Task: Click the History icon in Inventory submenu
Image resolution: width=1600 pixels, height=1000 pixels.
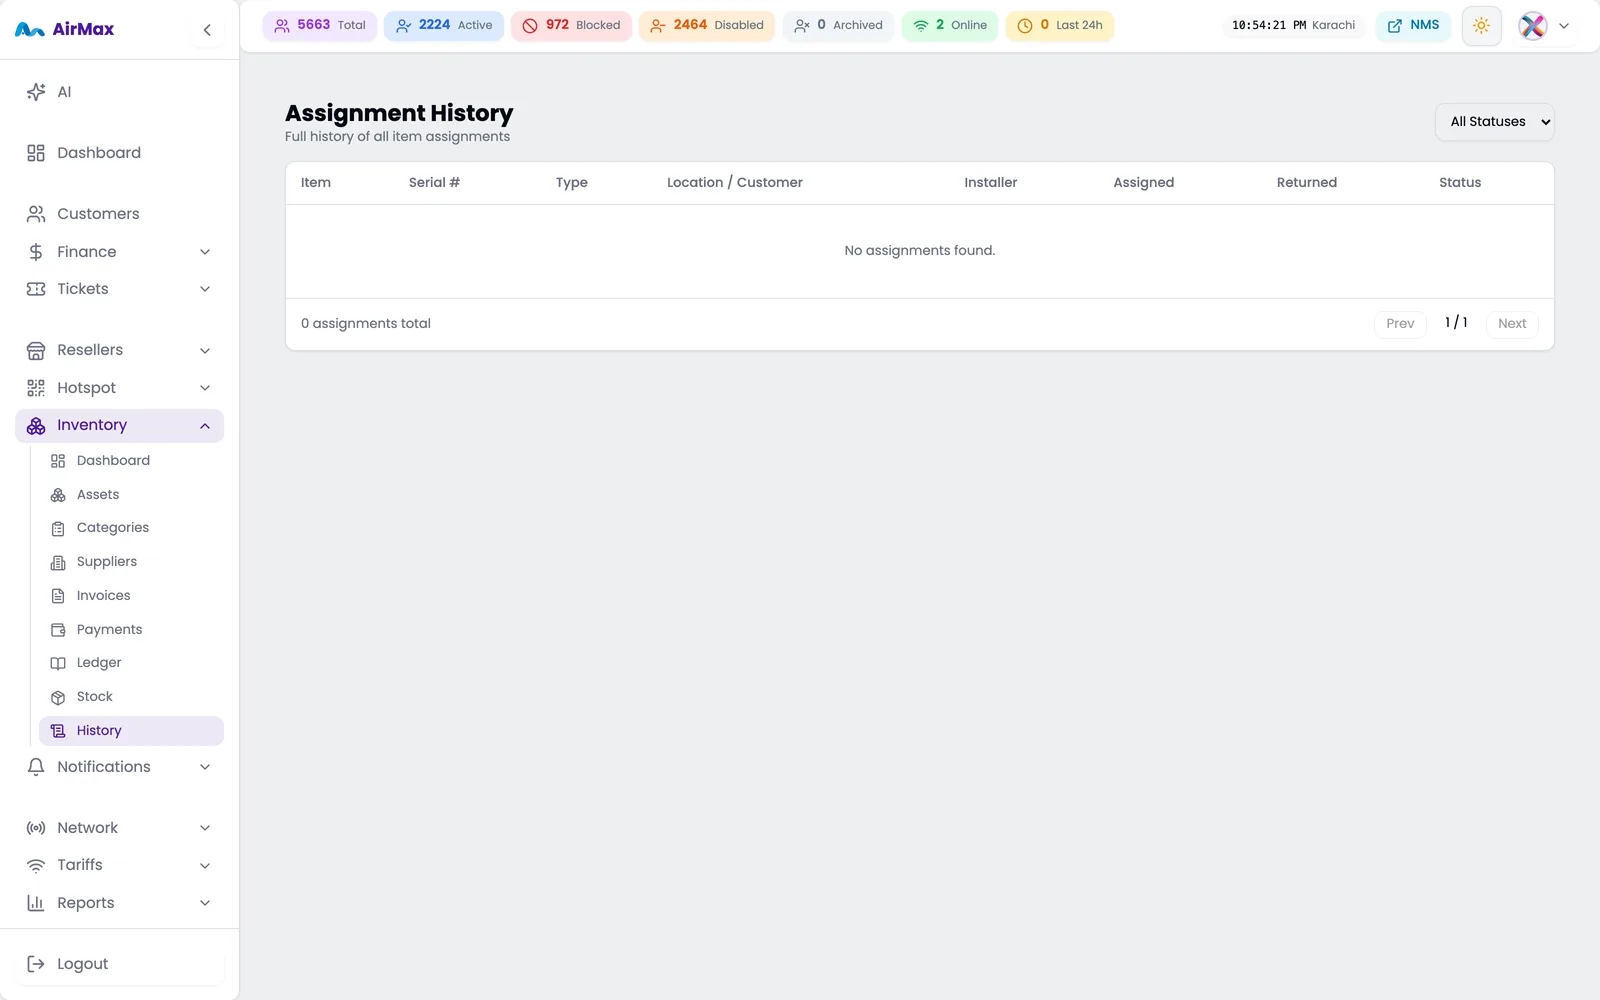Action: coord(58,731)
